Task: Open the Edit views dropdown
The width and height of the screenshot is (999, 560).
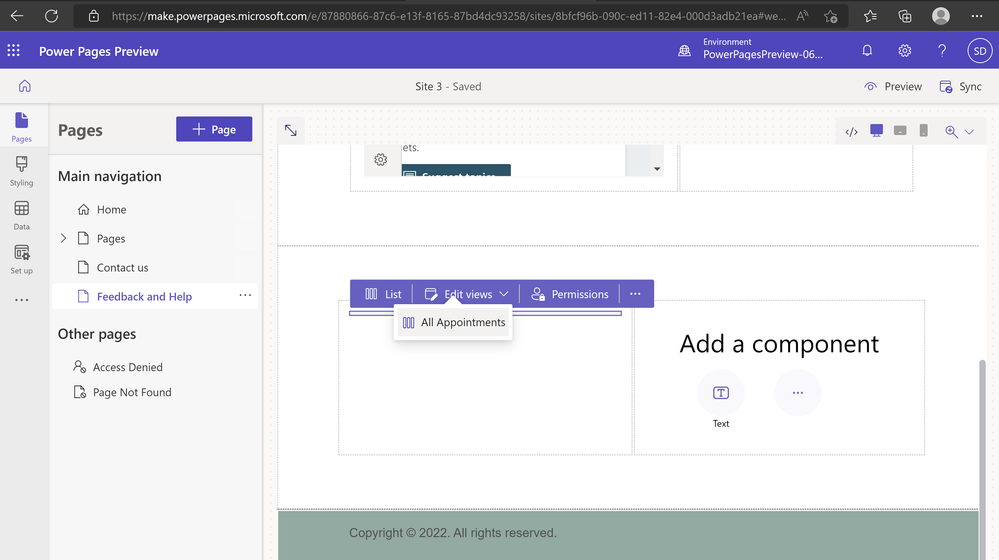Action: tap(466, 294)
